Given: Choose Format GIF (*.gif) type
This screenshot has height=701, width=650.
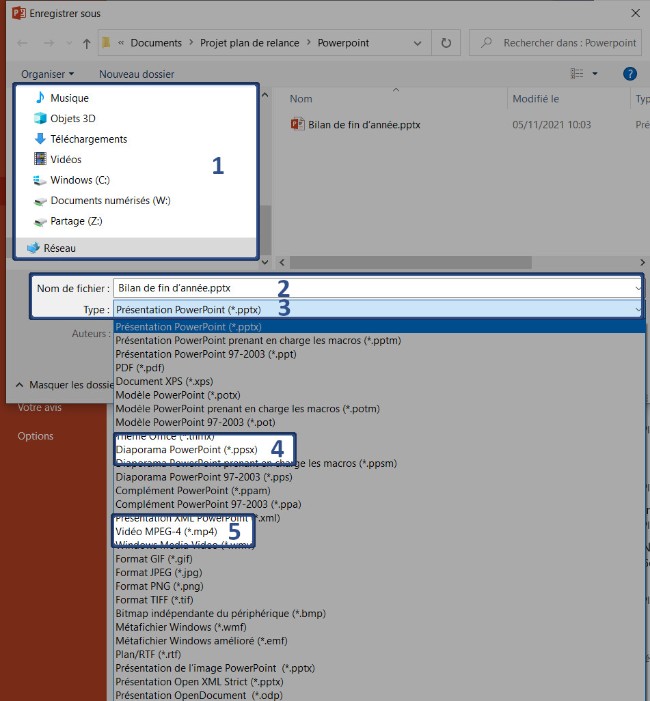Looking at the screenshot, I should [154, 559].
